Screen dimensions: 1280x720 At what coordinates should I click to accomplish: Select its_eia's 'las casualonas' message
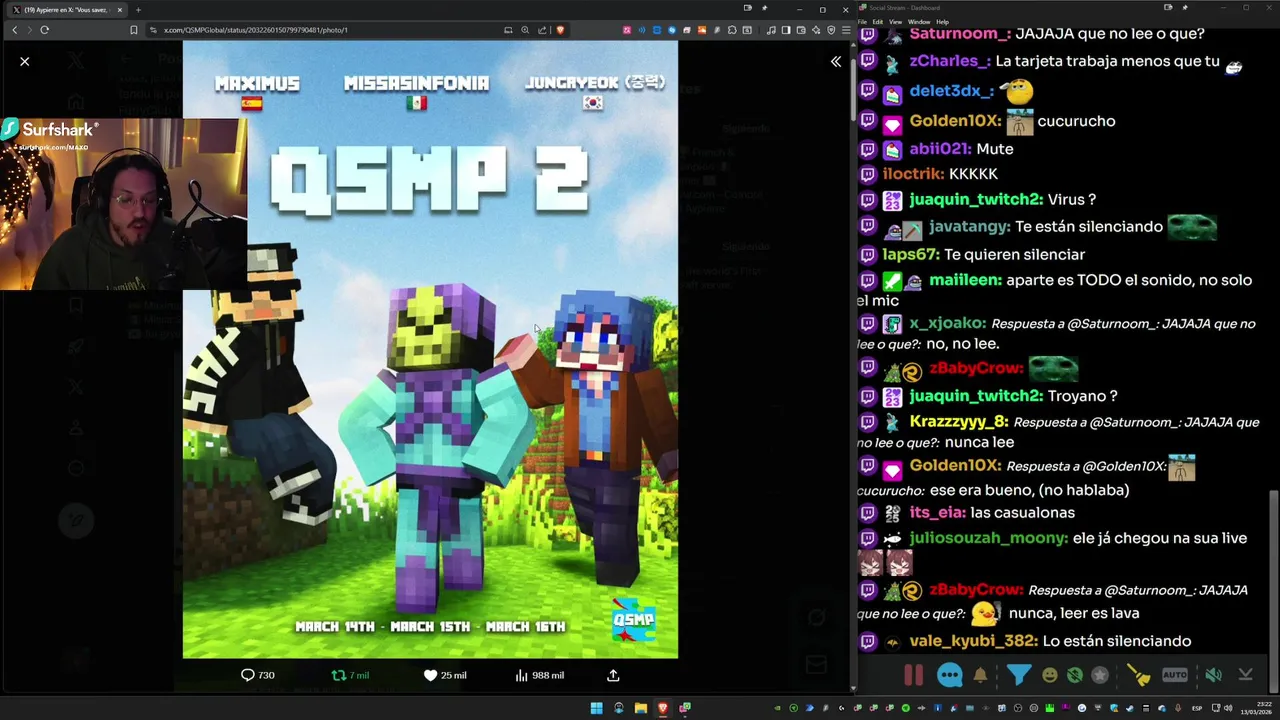[1022, 513]
